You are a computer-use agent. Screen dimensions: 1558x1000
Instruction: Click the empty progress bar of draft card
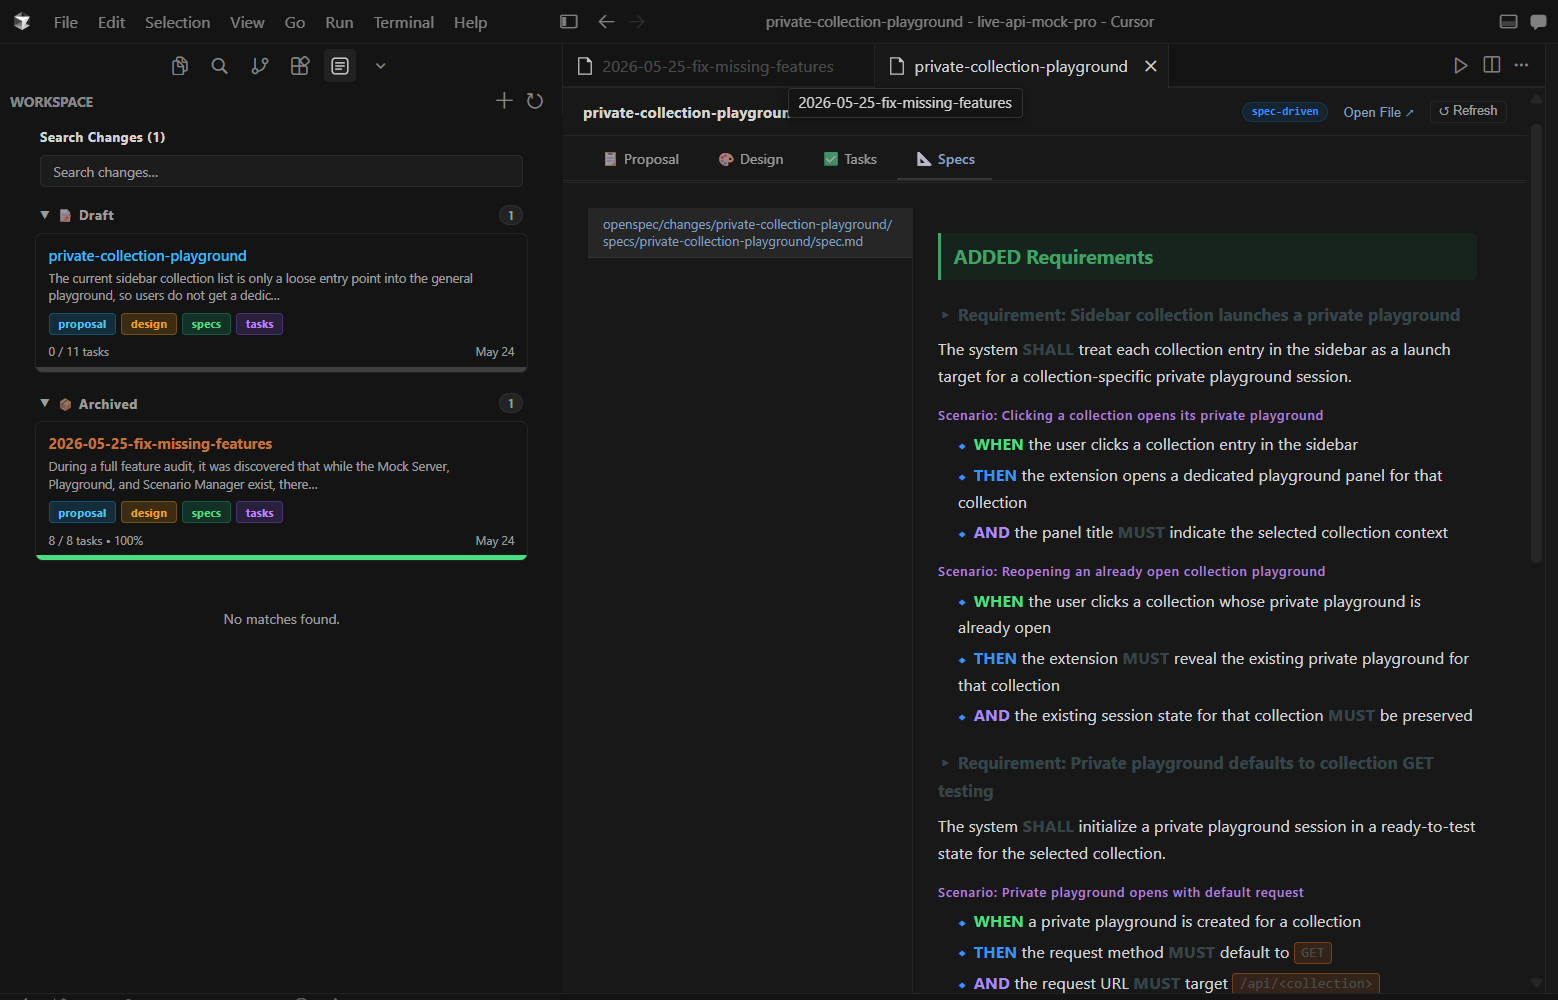pos(281,369)
